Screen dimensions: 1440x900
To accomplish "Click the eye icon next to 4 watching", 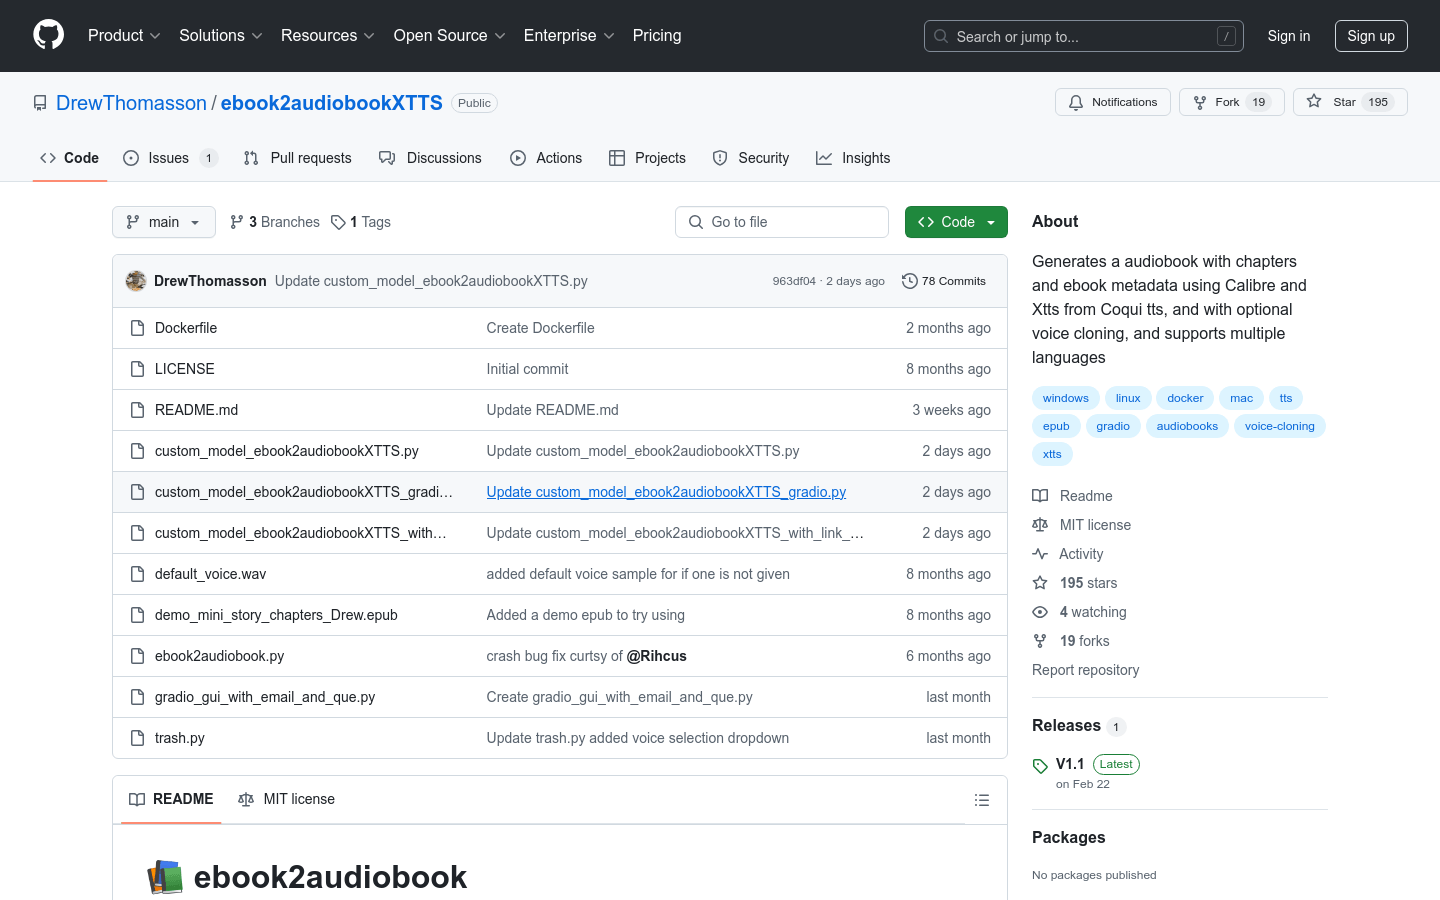I will coord(1040,612).
